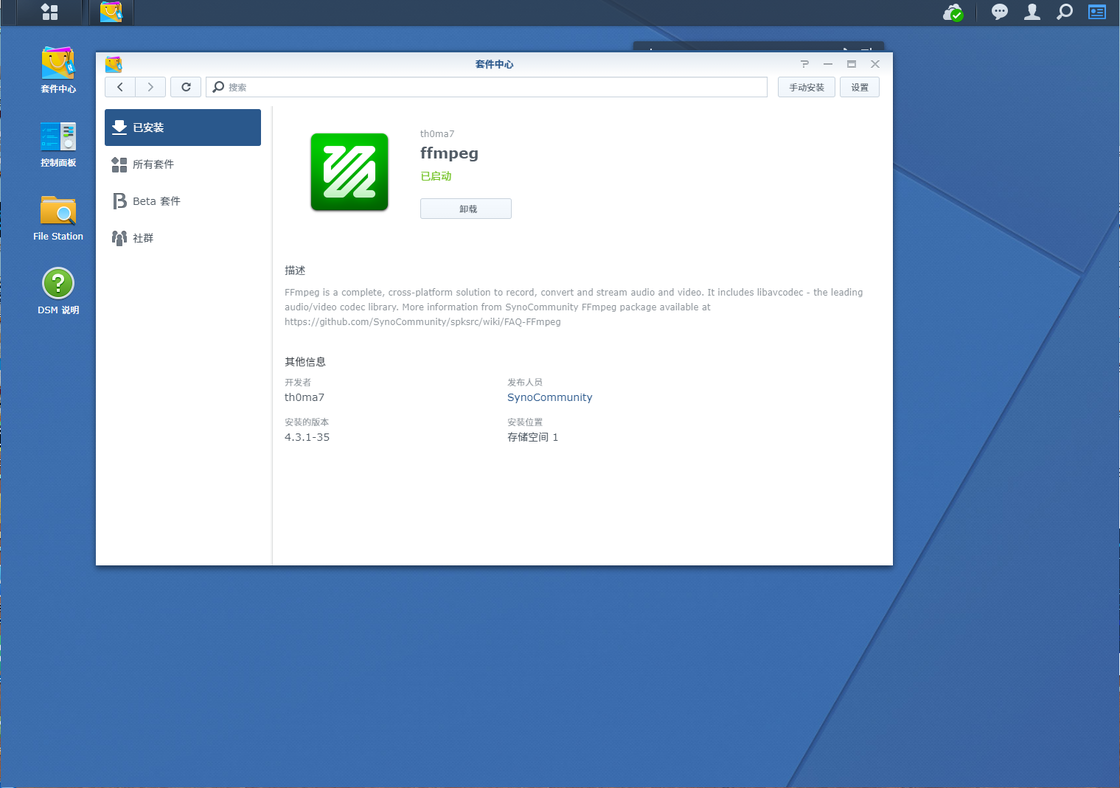Screen dimensions: 1120x788
Task: Click the ffmpeg green package icon
Action: [x=349, y=172]
